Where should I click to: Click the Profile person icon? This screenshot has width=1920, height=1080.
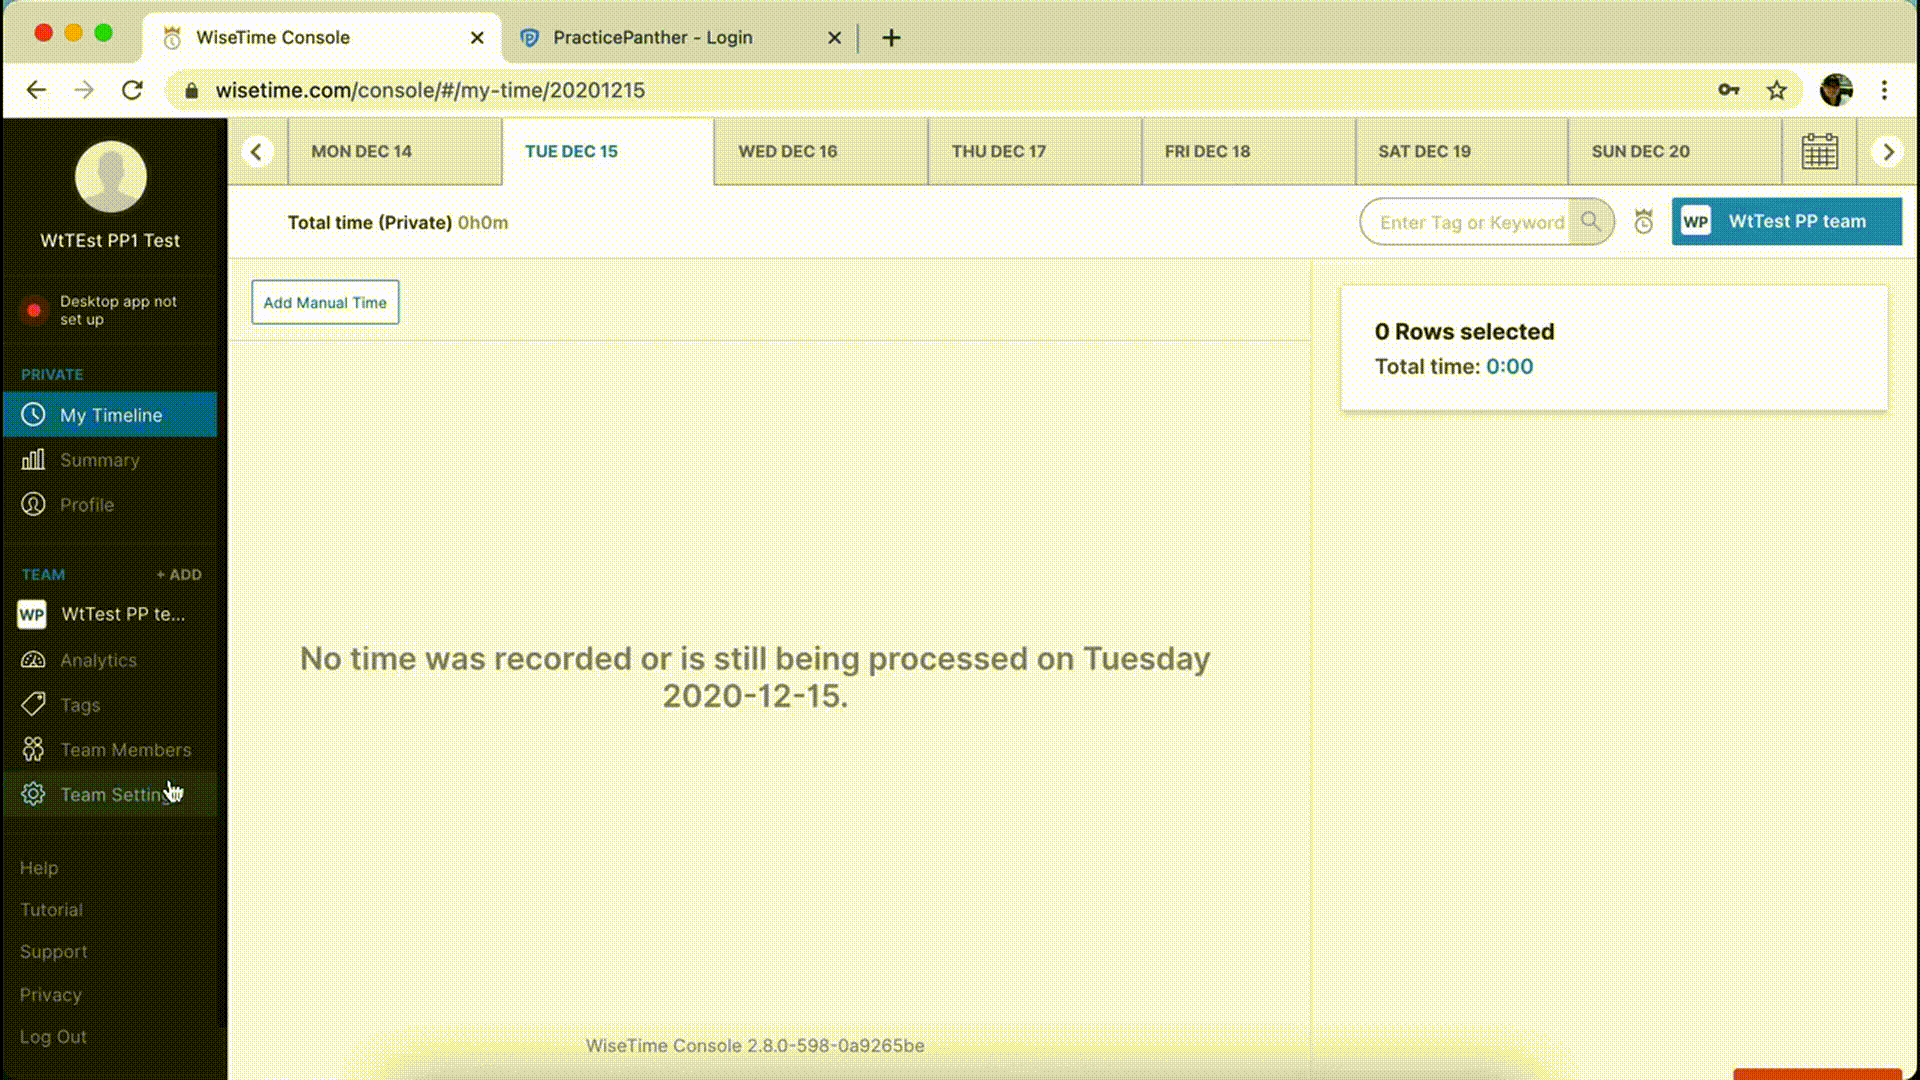tap(34, 504)
